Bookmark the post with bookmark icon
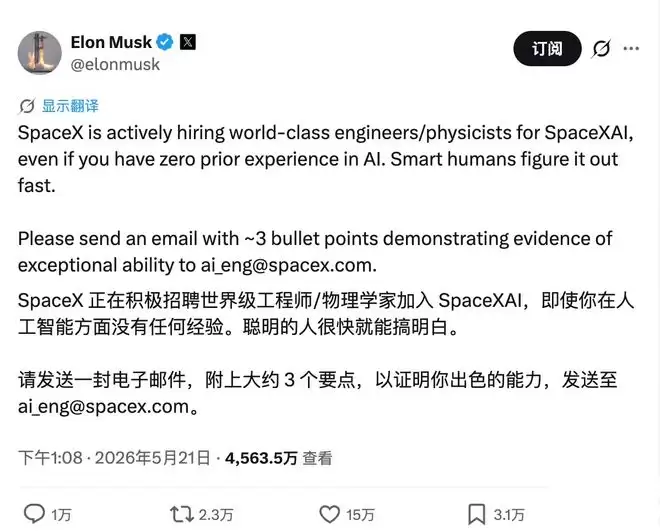This screenshot has height=532, width=660. (476, 514)
